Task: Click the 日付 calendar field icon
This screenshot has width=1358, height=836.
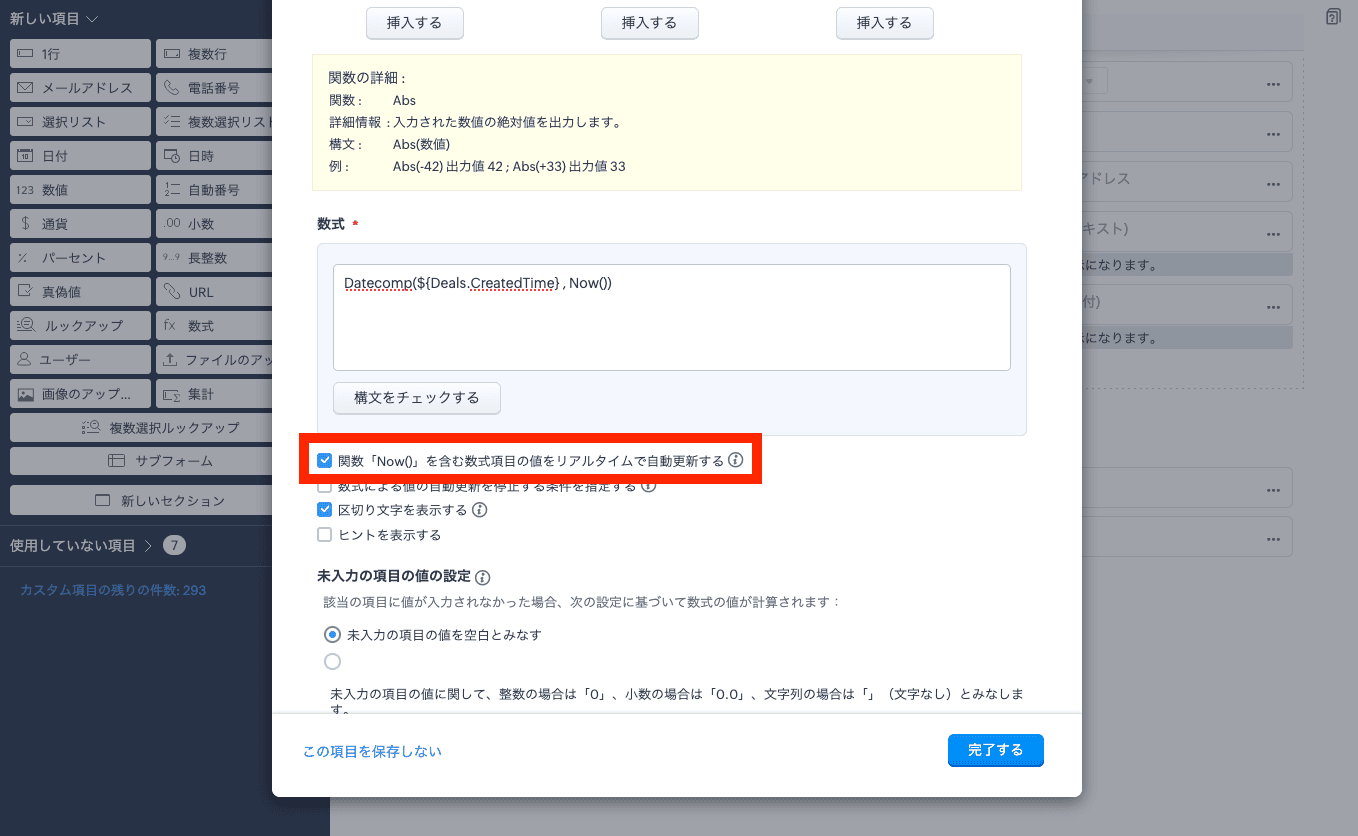Action: tap(25, 156)
